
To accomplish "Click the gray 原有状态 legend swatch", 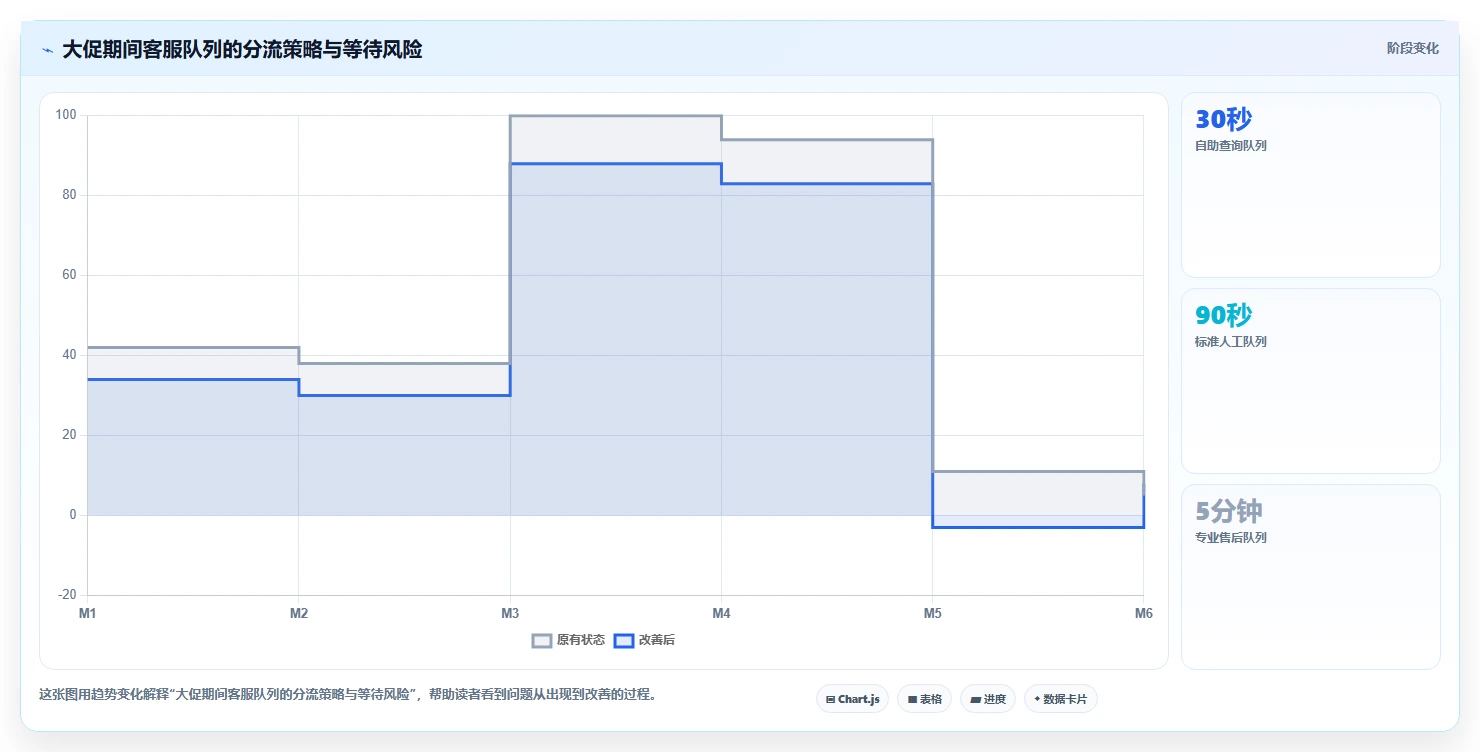I will pos(542,640).
